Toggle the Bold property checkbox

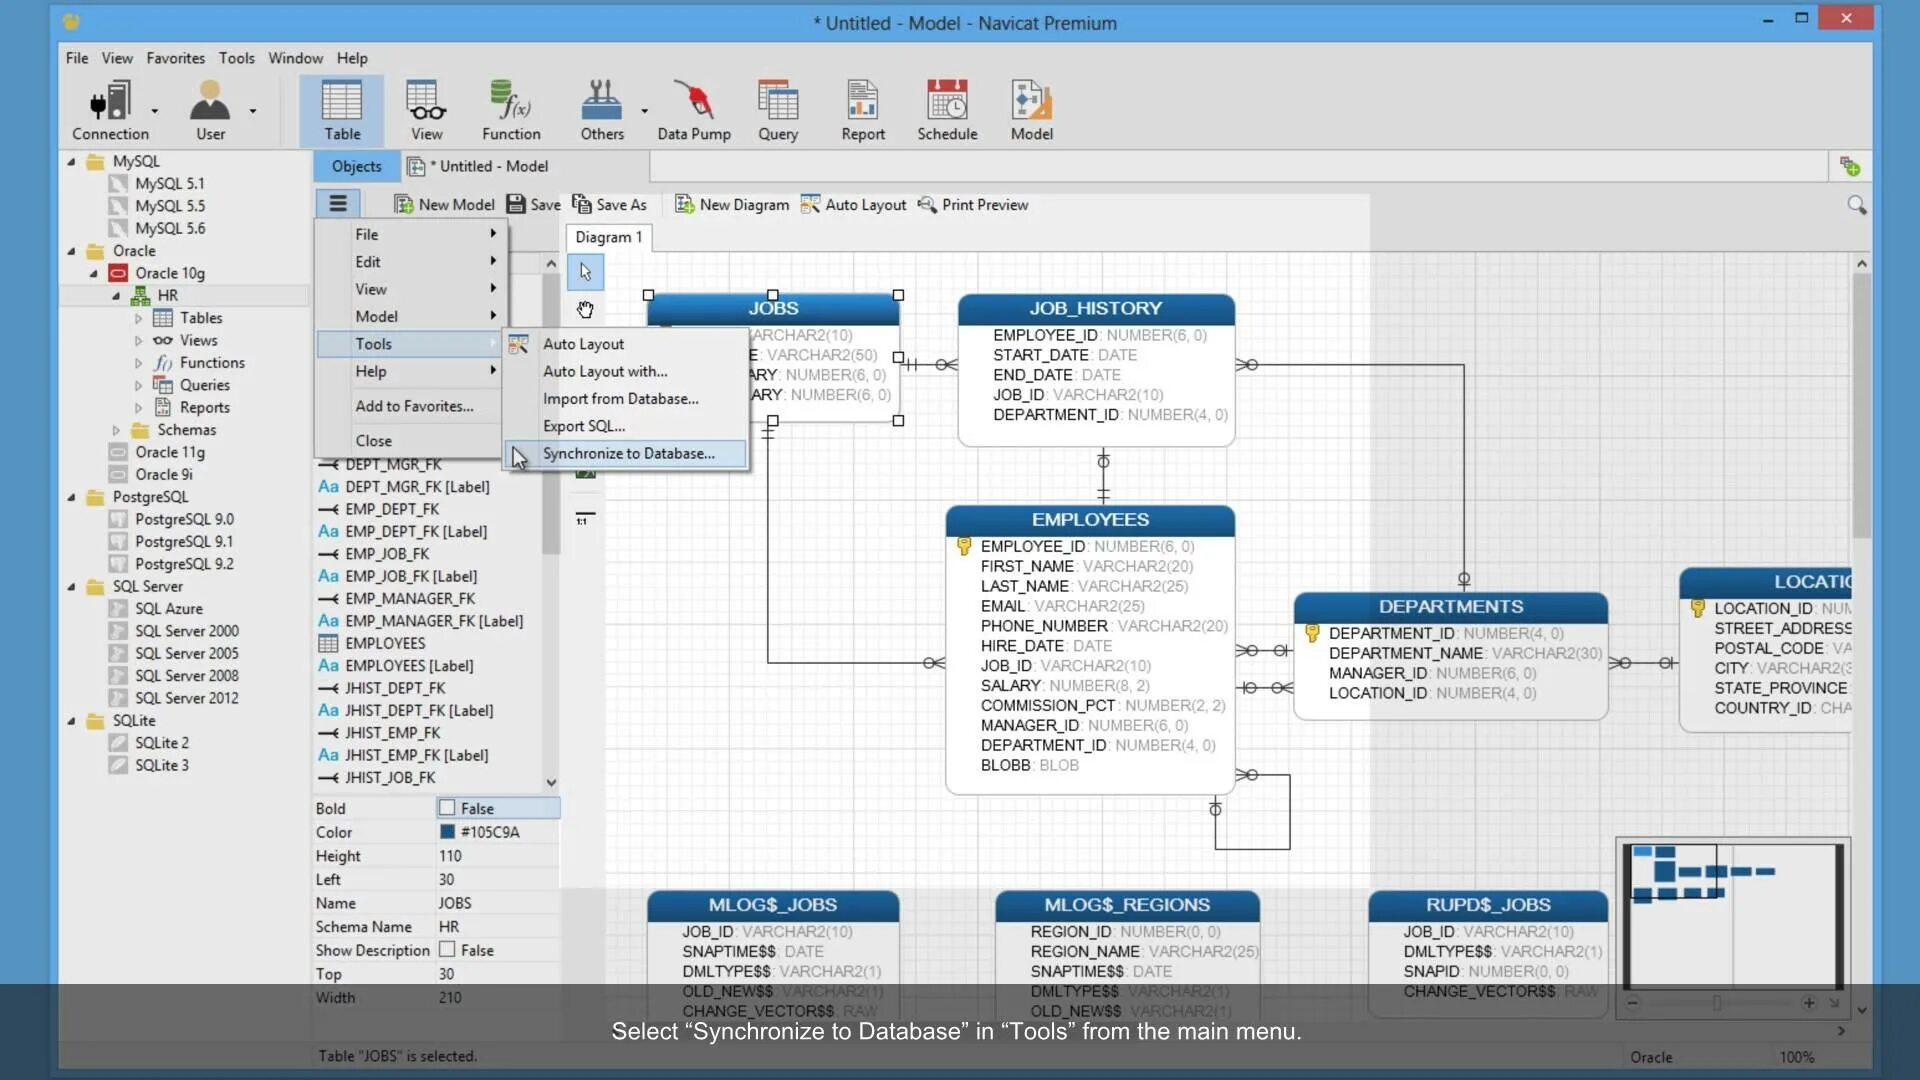(447, 808)
